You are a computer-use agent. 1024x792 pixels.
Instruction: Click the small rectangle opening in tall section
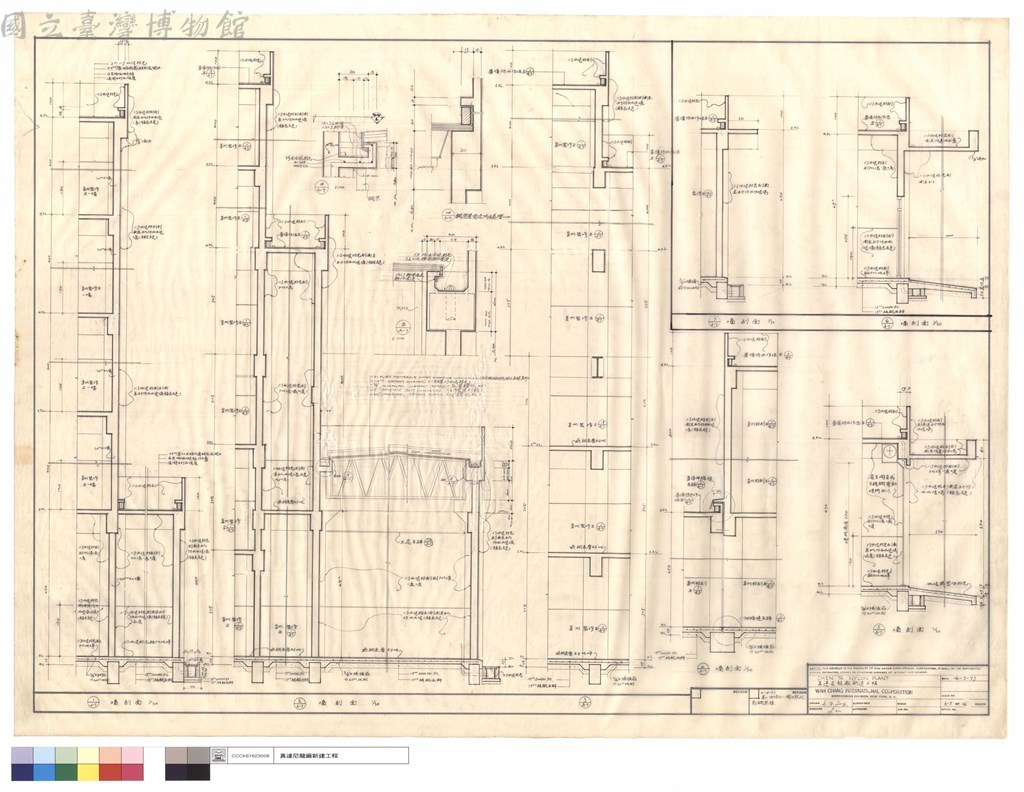tap(598, 261)
